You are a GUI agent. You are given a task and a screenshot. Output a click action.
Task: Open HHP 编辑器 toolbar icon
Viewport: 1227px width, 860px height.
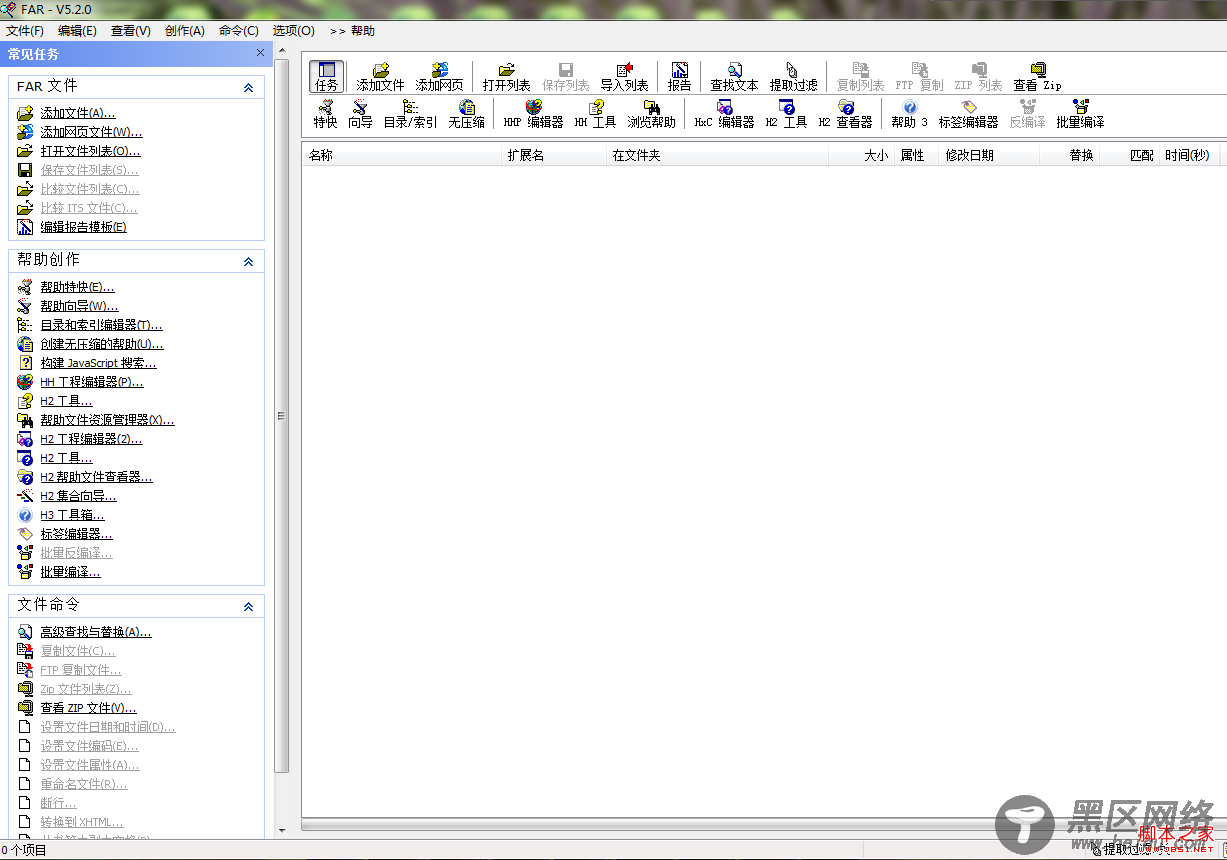pos(534,114)
